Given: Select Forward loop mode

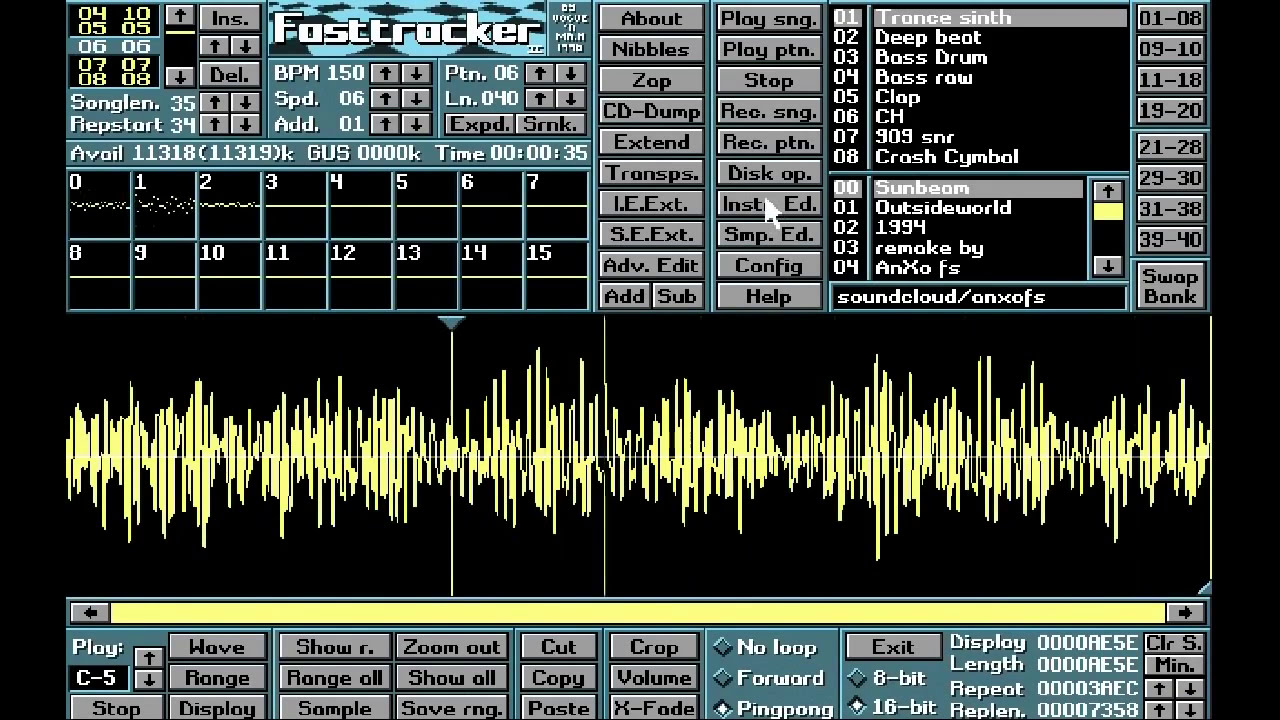Looking at the screenshot, I should [768, 679].
